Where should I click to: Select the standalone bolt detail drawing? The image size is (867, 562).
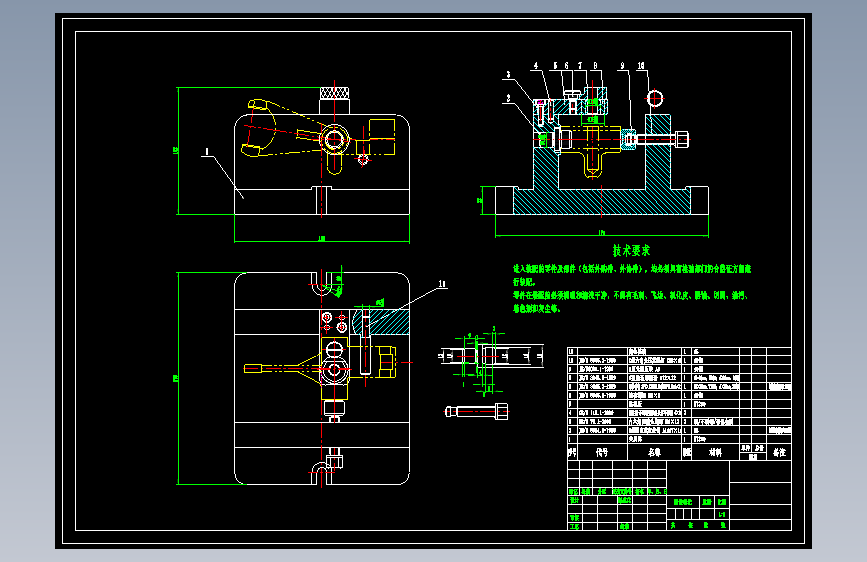[x=477, y=412]
